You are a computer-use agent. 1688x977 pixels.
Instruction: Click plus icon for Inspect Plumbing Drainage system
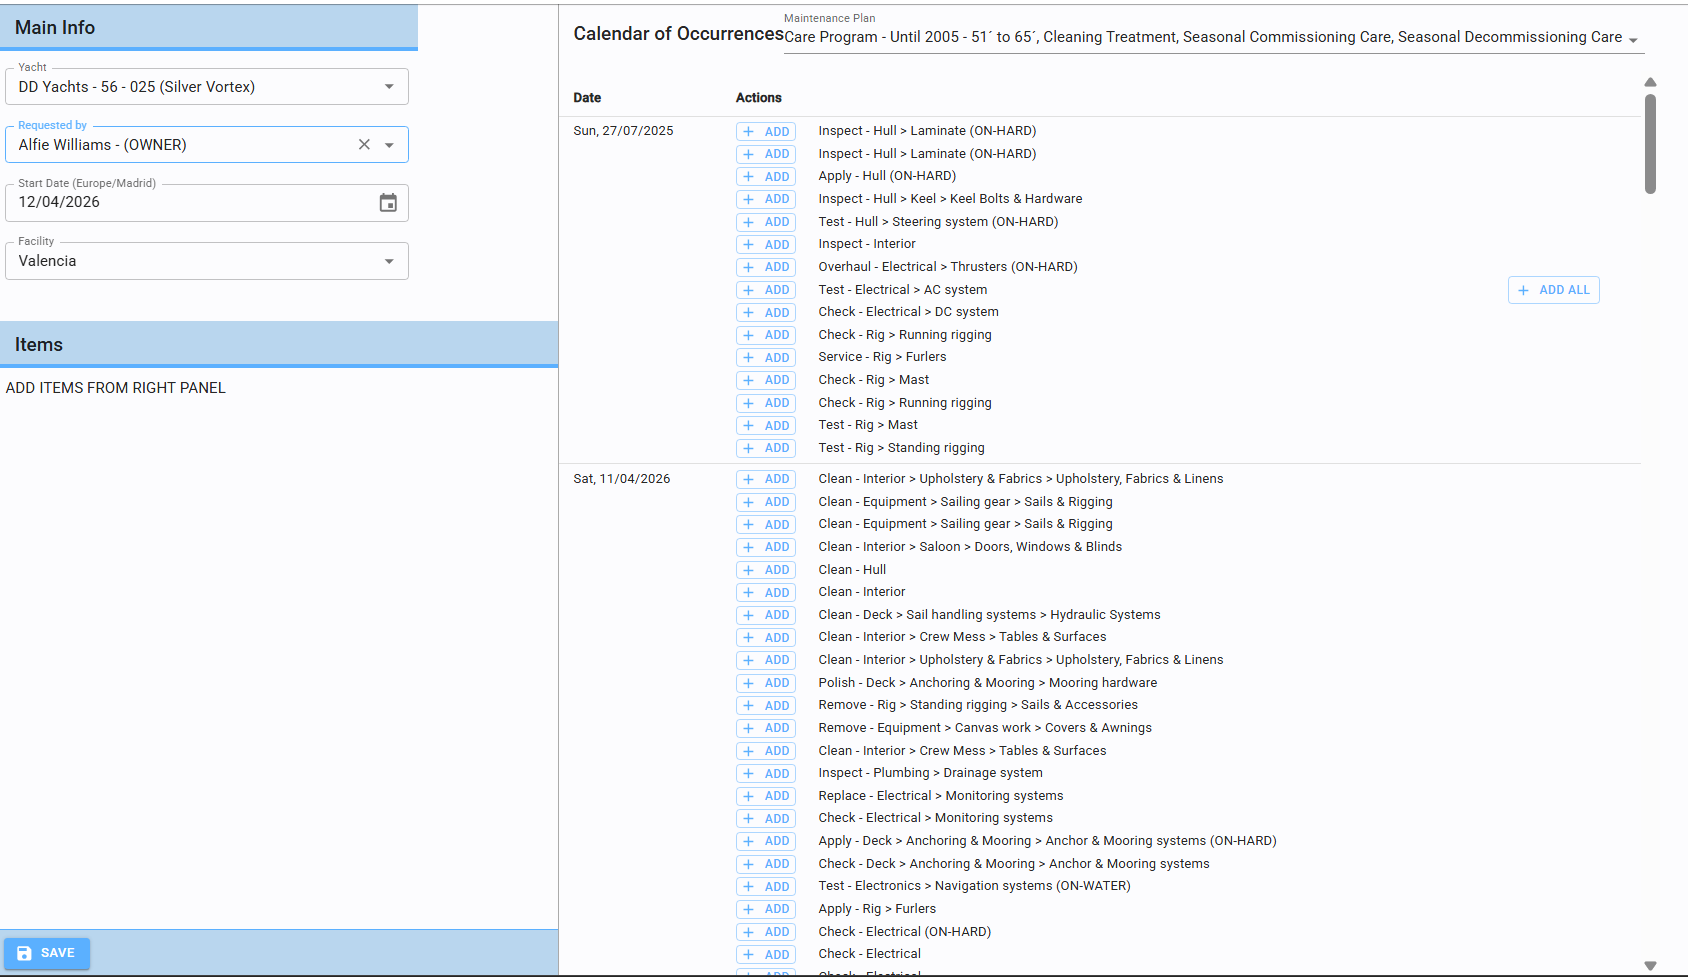coord(748,774)
